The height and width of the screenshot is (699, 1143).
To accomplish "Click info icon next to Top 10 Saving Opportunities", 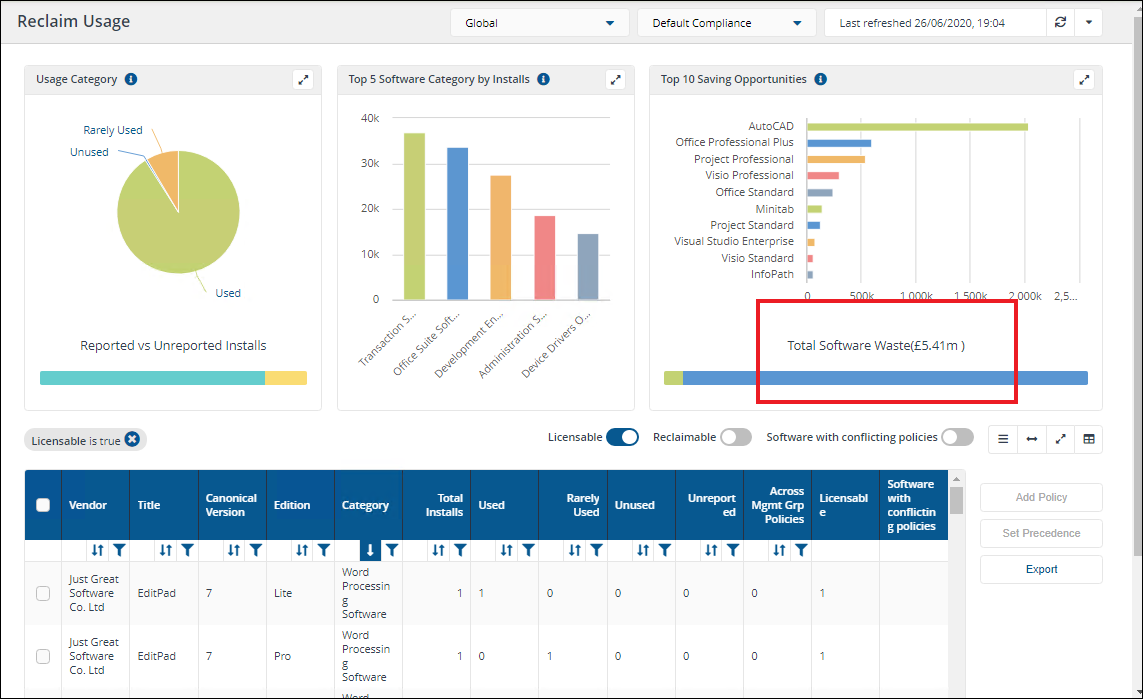I will (819, 80).
